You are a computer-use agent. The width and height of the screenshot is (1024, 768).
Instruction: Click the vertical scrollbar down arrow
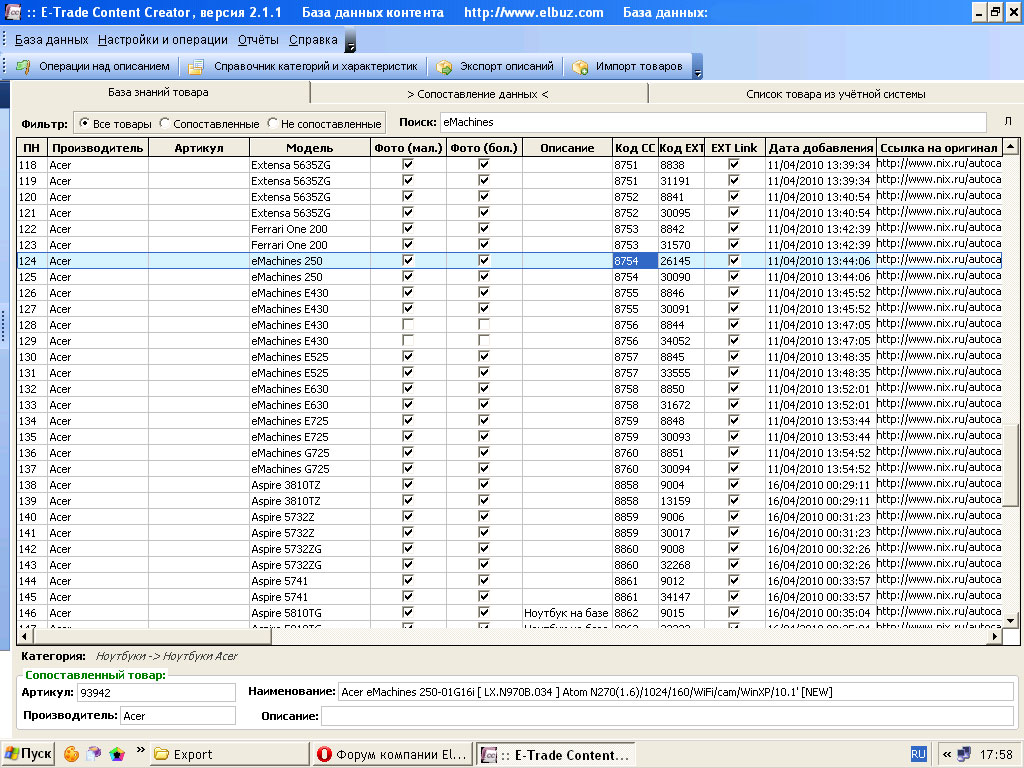pyautogui.click(x=1010, y=620)
